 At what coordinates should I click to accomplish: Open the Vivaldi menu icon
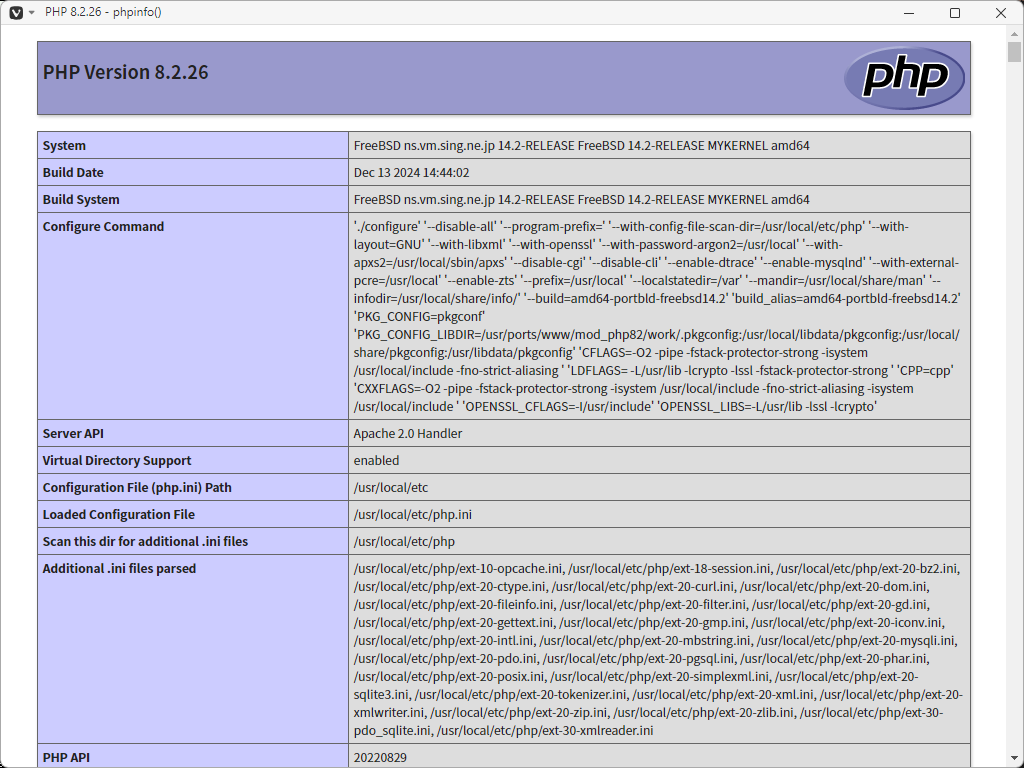tap(16, 12)
